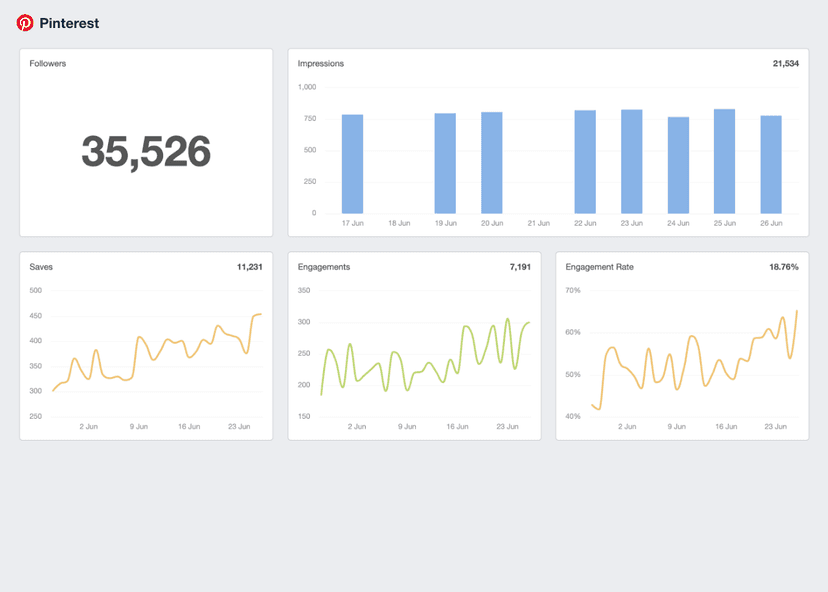The image size is (828, 592).
Task: Click the 21,534 impressions total
Action: 785,64
